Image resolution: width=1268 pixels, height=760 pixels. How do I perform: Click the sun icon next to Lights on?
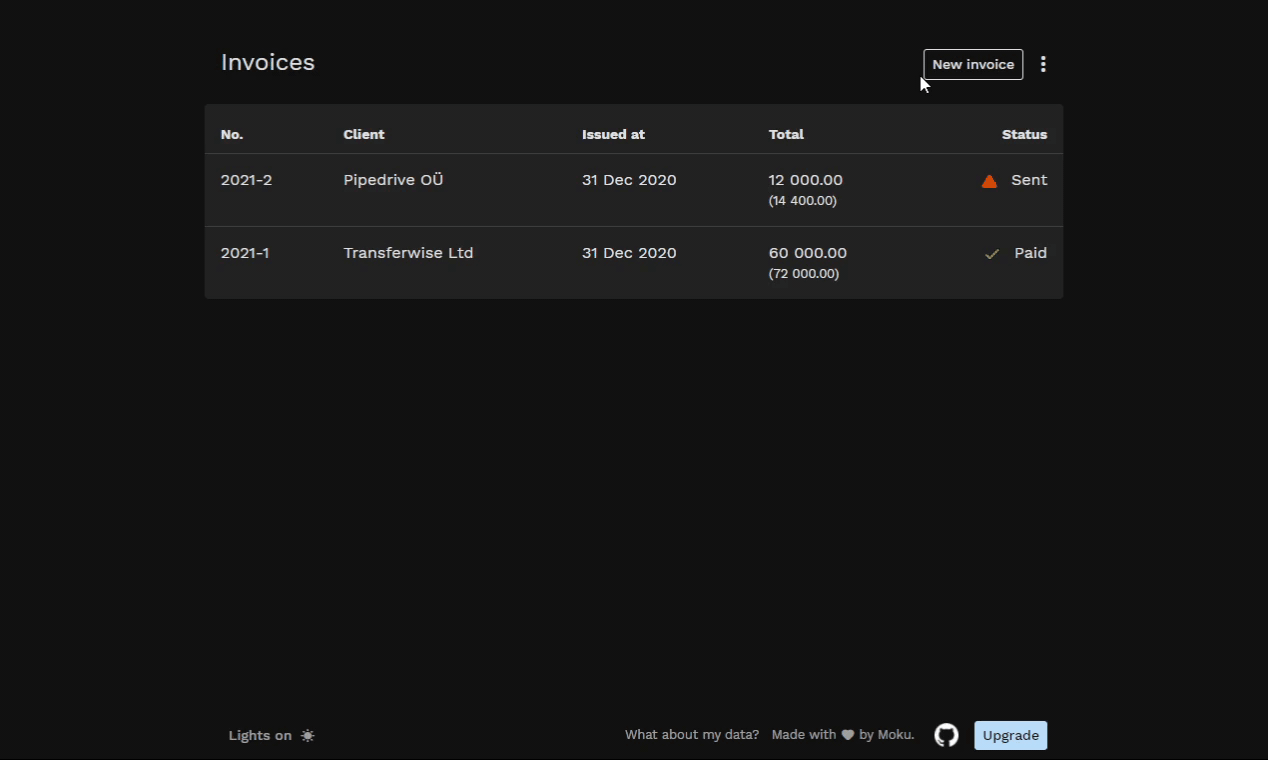[x=307, y=735]
